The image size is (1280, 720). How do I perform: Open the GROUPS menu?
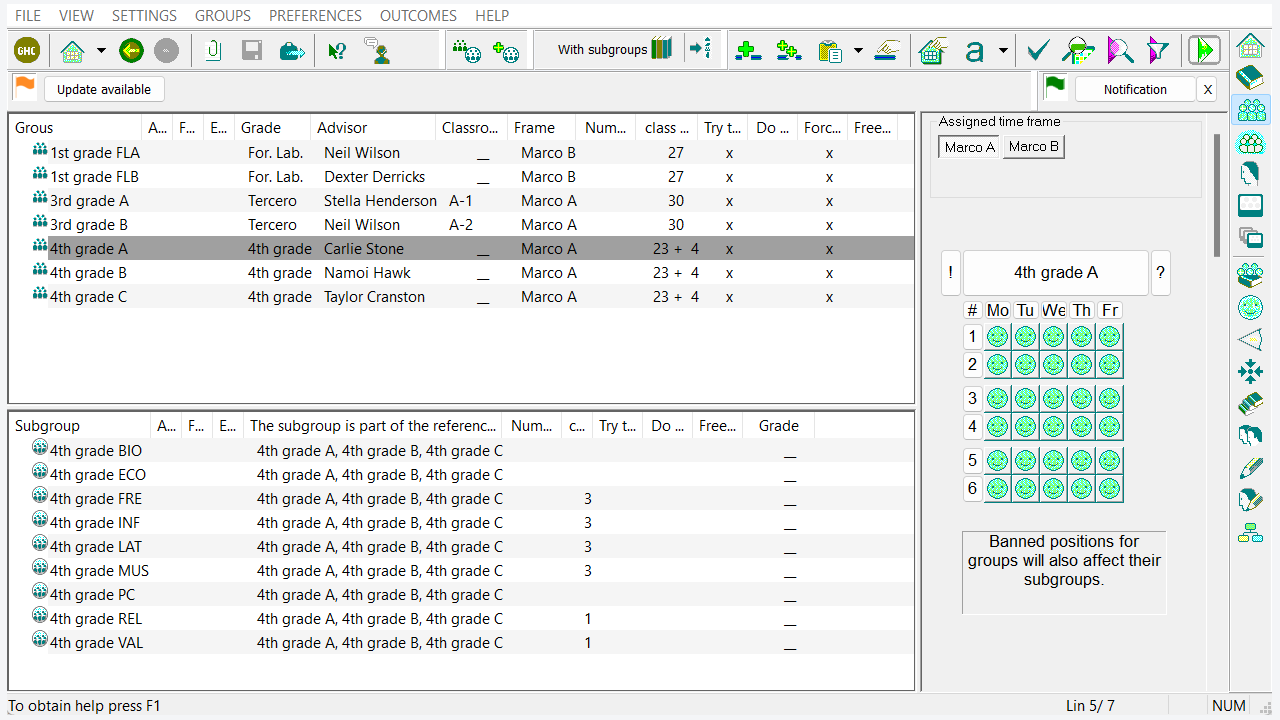(222, 15)
